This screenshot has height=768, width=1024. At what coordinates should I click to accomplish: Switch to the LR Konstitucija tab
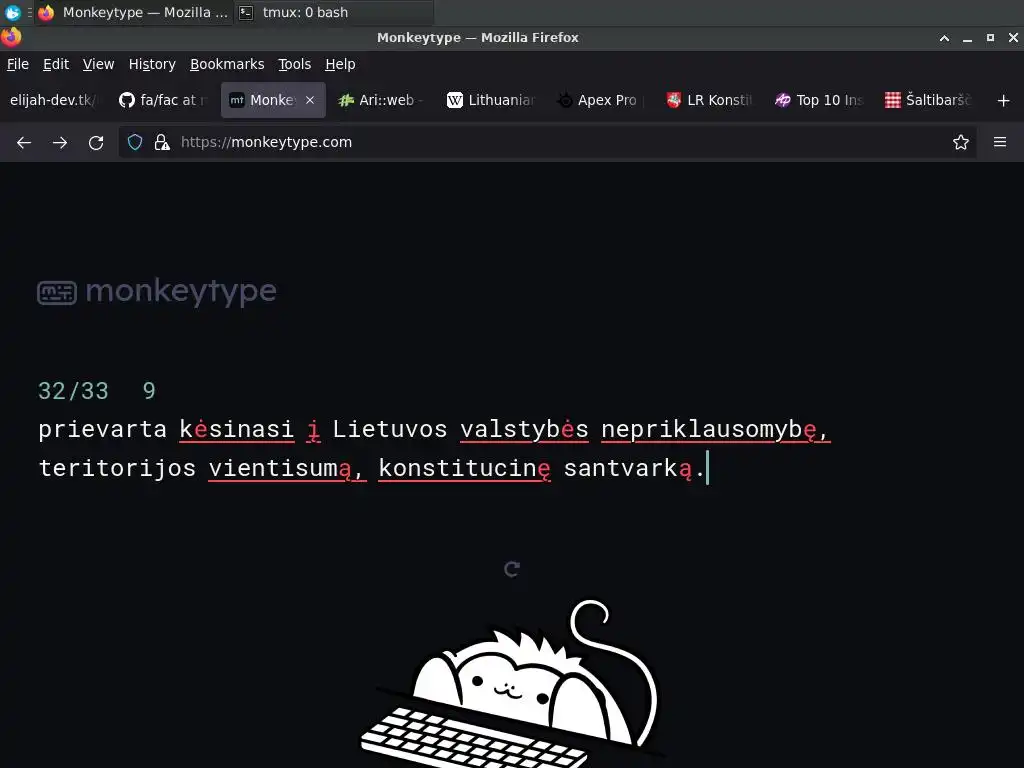click(709, 100)
